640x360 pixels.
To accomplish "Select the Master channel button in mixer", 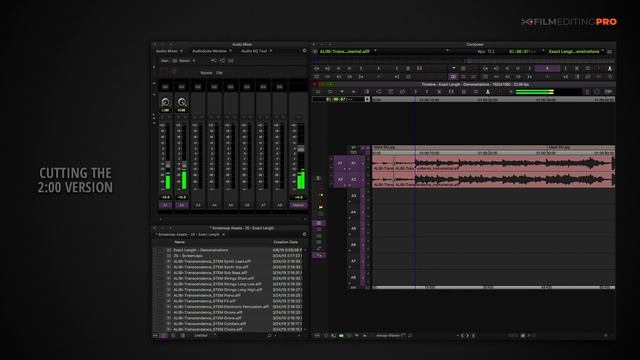I will (x=298, y=205).
